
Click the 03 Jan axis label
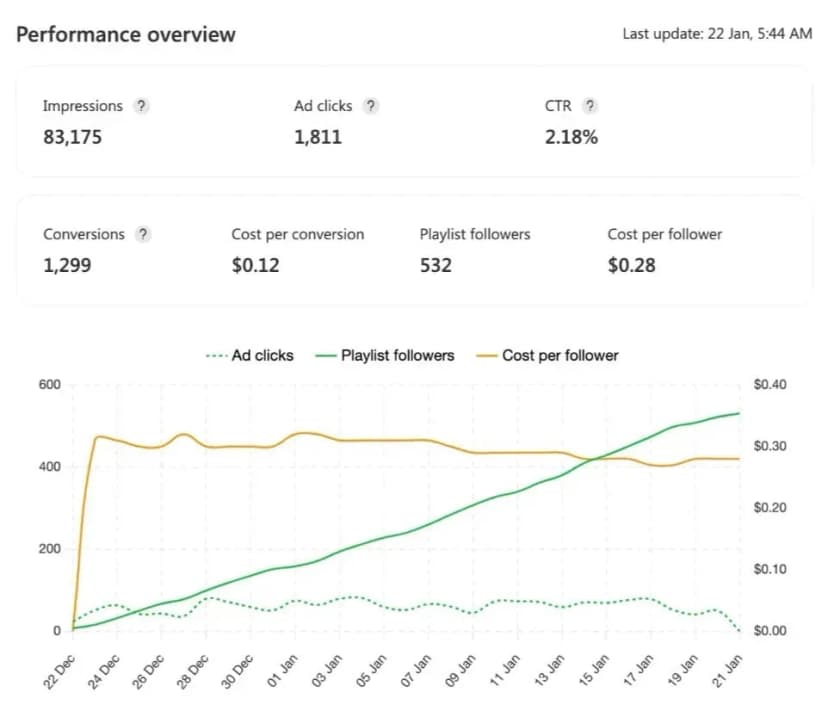[x=327, y=671]
